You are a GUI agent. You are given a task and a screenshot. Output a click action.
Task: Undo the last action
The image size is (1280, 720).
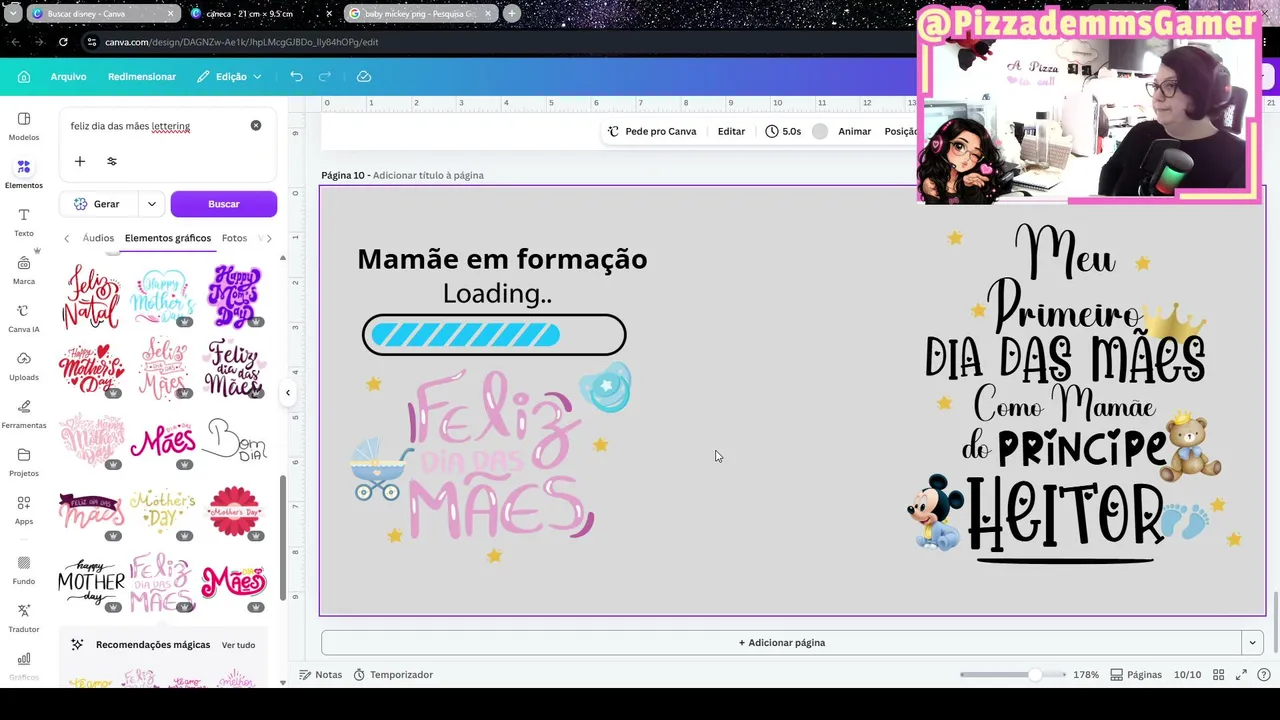[x=296, y=77]
